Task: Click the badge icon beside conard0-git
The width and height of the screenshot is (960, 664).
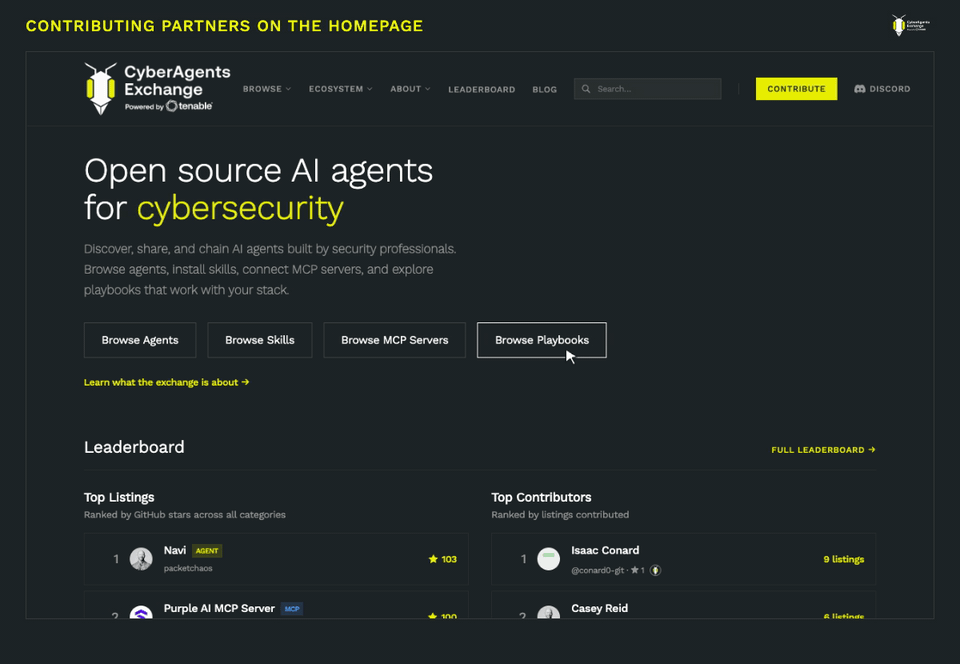Action: [x=655, y=570]
